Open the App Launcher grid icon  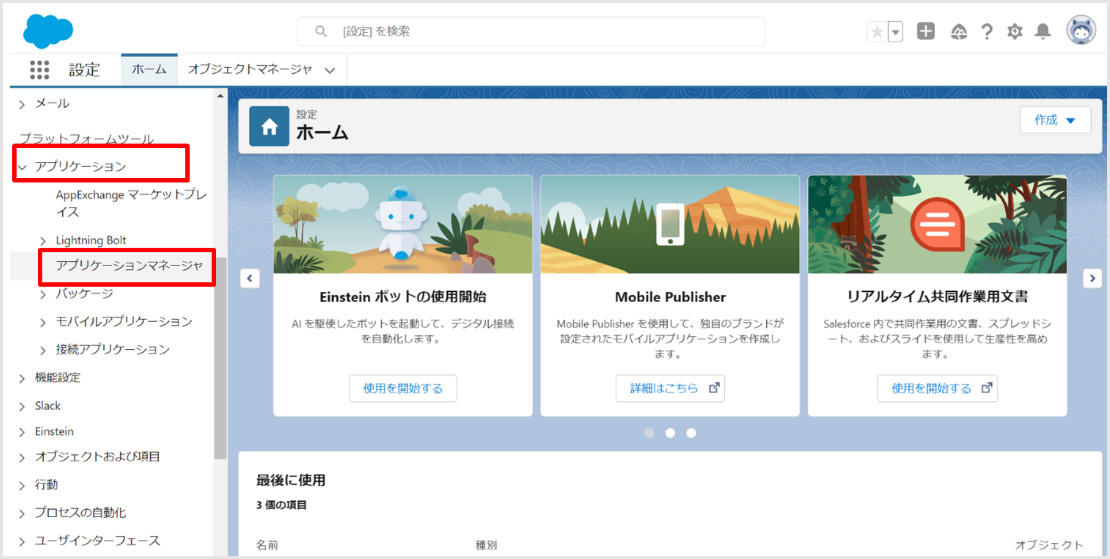click(40, 70)
